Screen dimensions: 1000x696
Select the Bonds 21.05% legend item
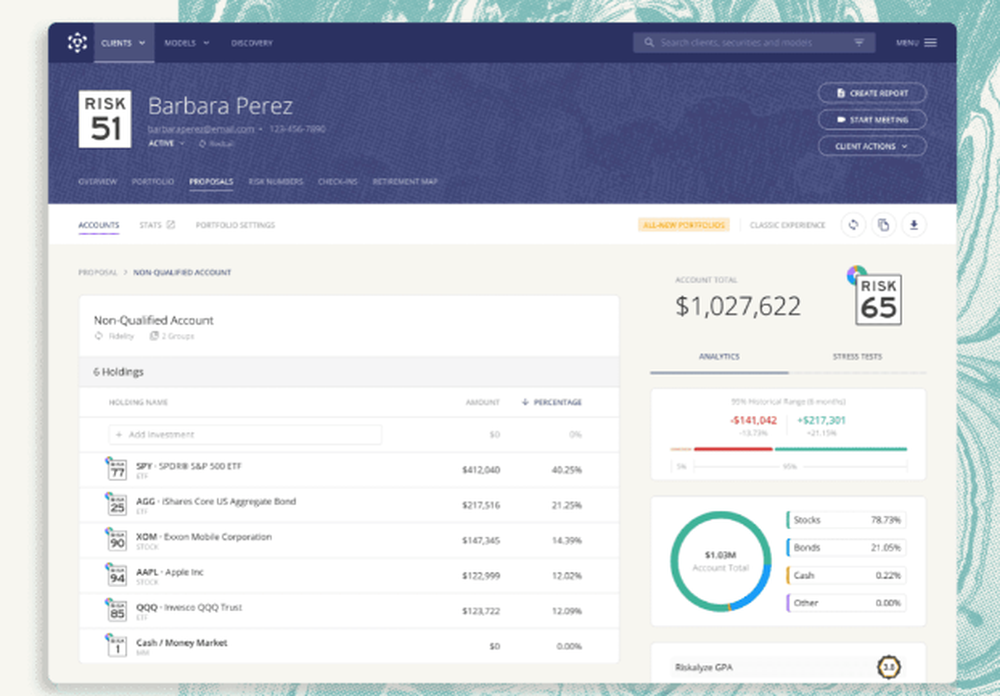[x=846, y=547]
